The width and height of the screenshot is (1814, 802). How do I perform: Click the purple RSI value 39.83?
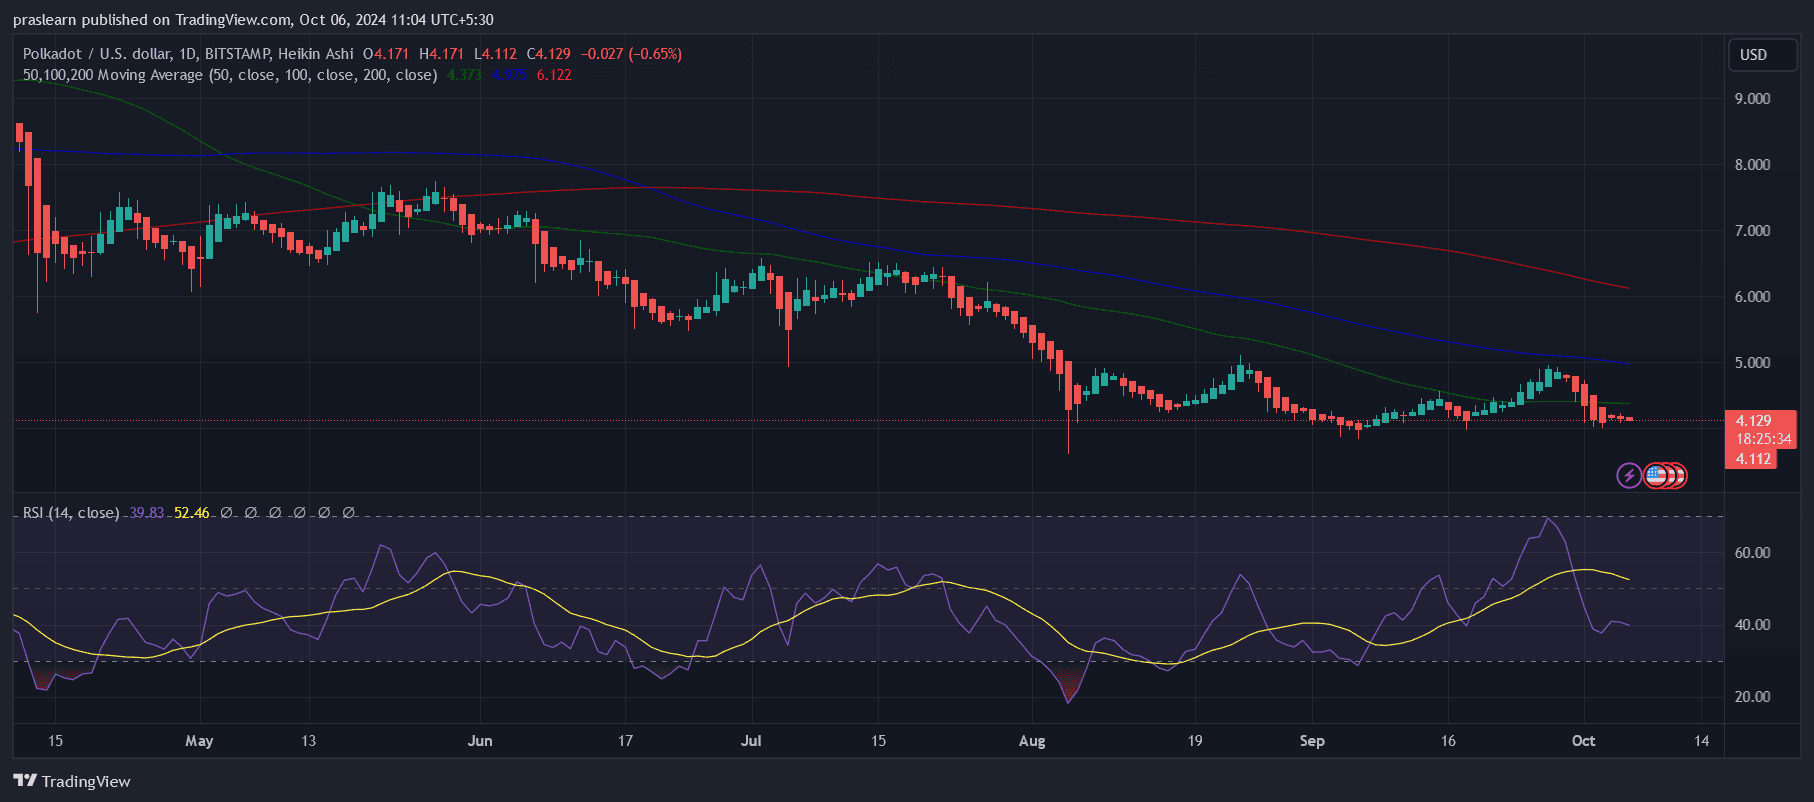pos(146,513)
